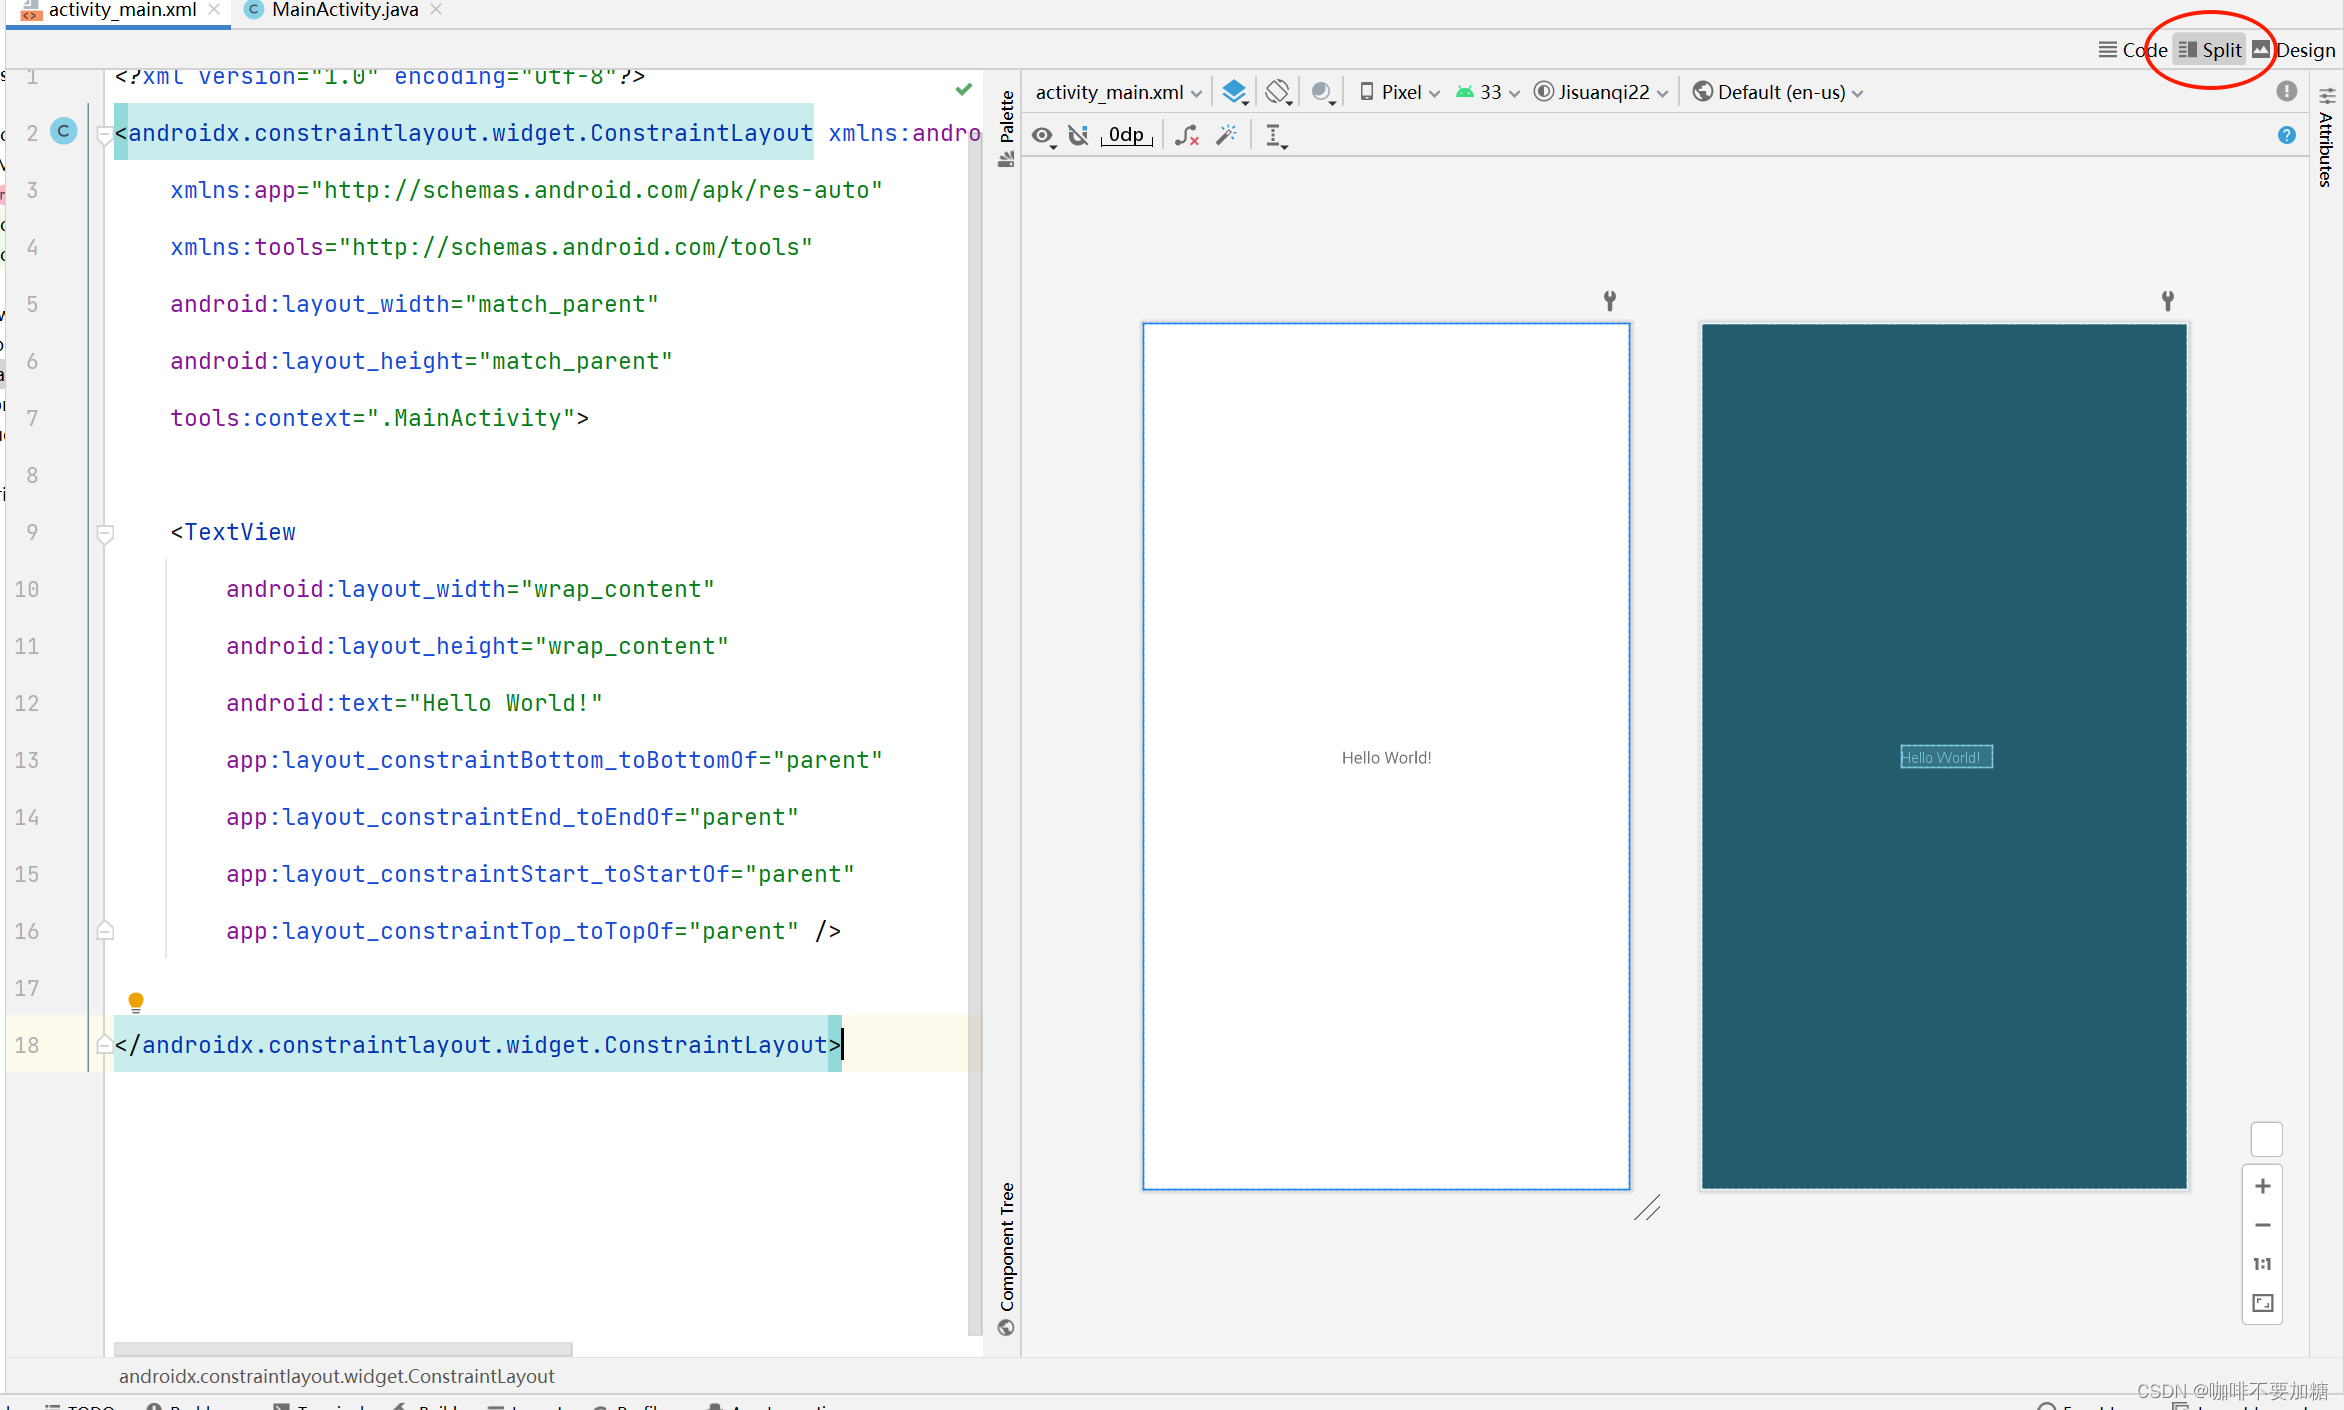Image resolution: width=2344 pixels, height=1410 pixels.
Task: Open the blue design help icon
Action: pyautogui.click(x=2286, y=135)
